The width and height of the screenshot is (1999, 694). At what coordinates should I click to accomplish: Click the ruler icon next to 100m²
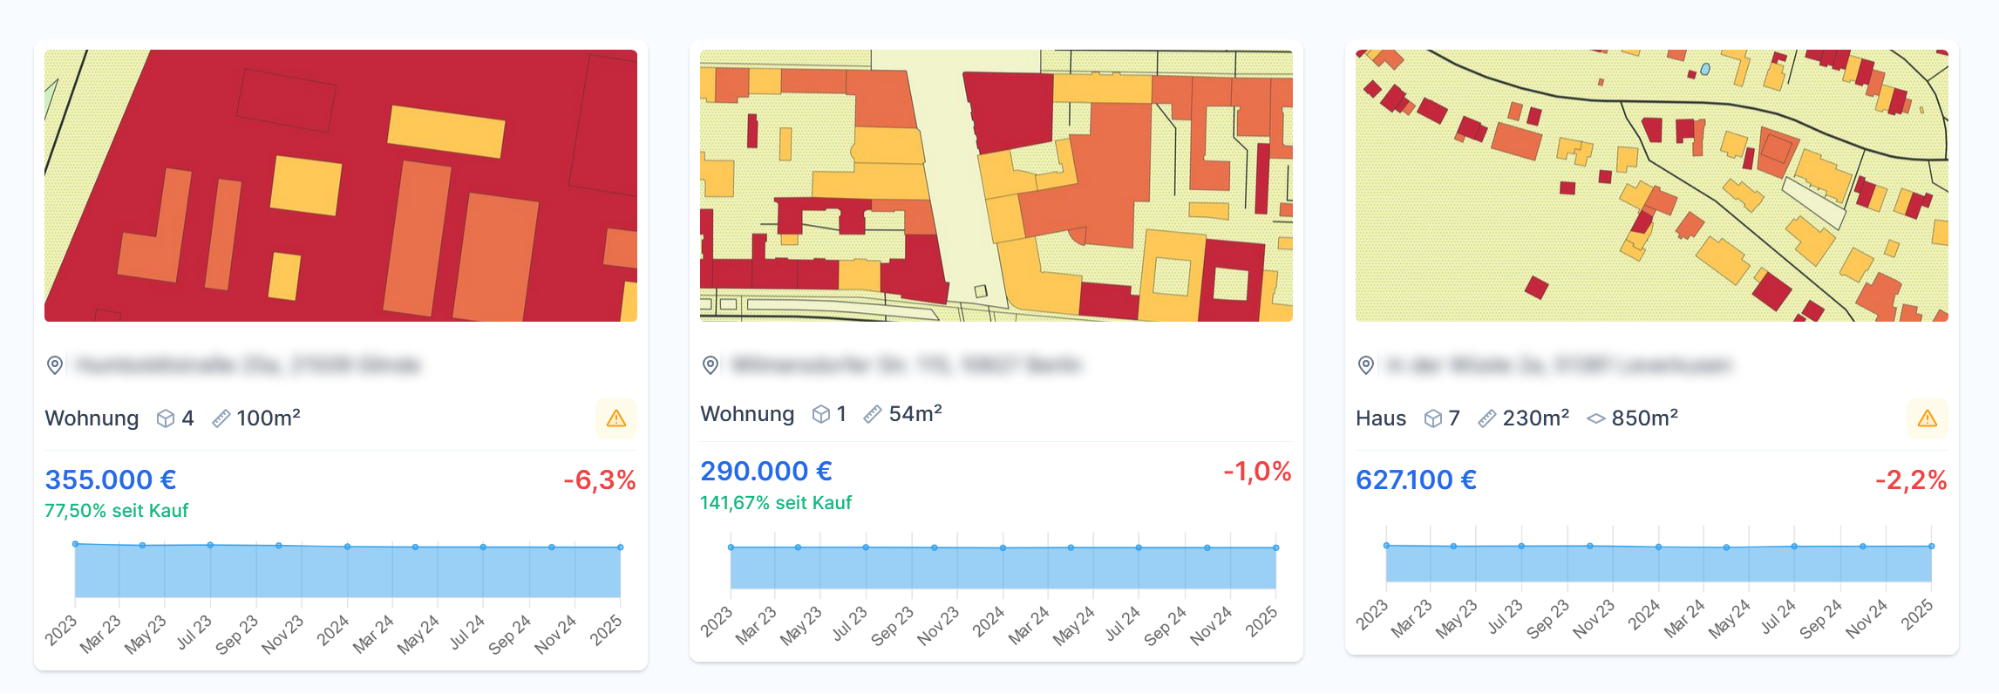[x=221, y=419]
